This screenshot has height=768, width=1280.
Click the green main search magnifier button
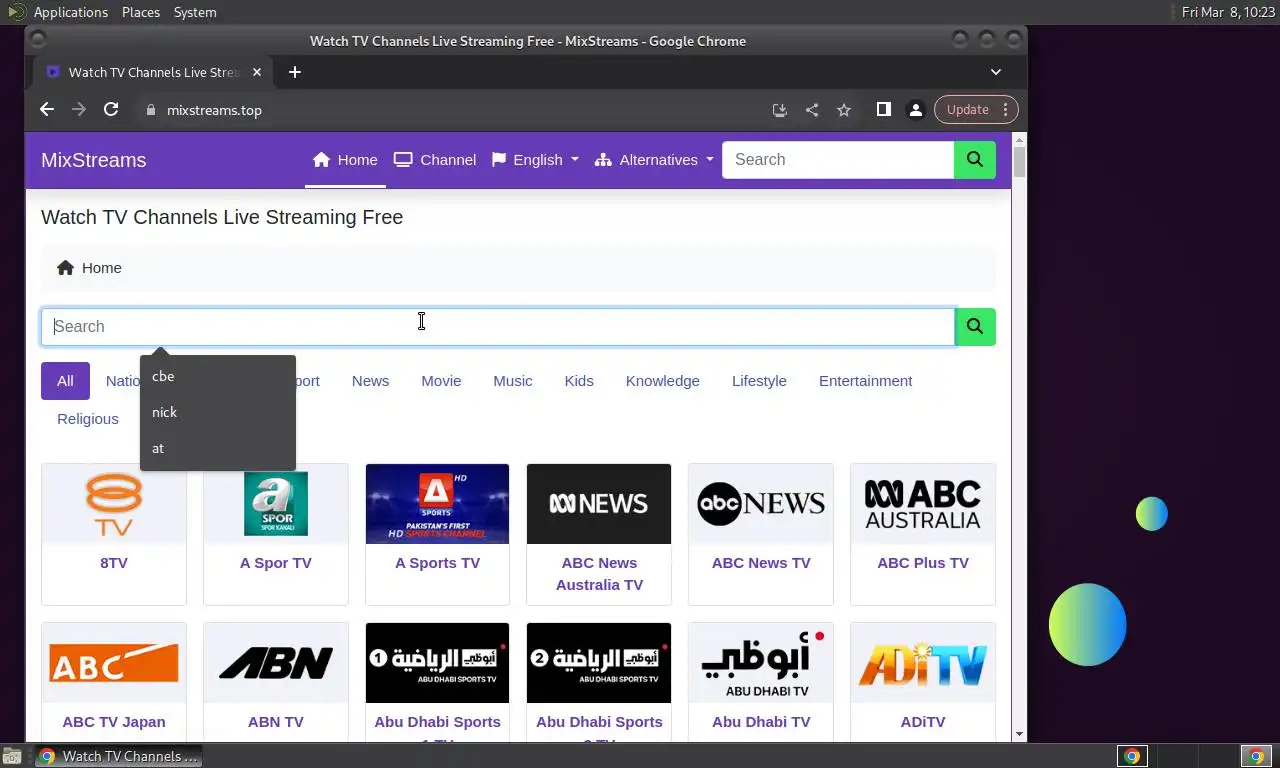click(975, 327)
